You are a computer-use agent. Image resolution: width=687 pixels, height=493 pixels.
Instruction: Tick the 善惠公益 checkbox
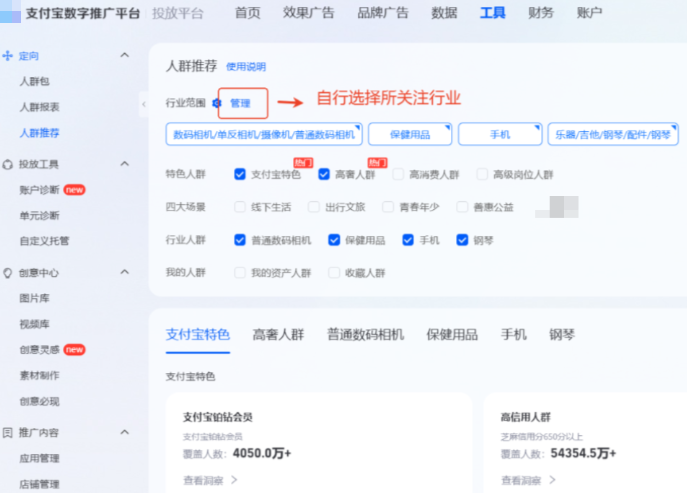pos(462,207)
